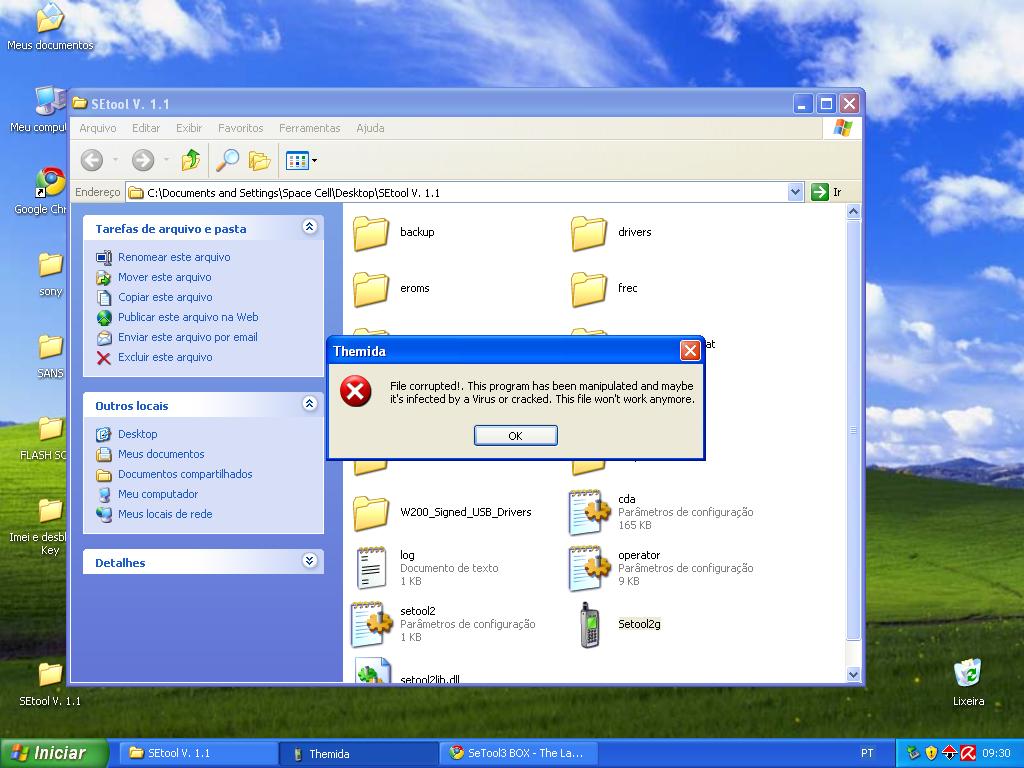Select the setool2lib.dll file icon
1024x768 pixels.
372,671
